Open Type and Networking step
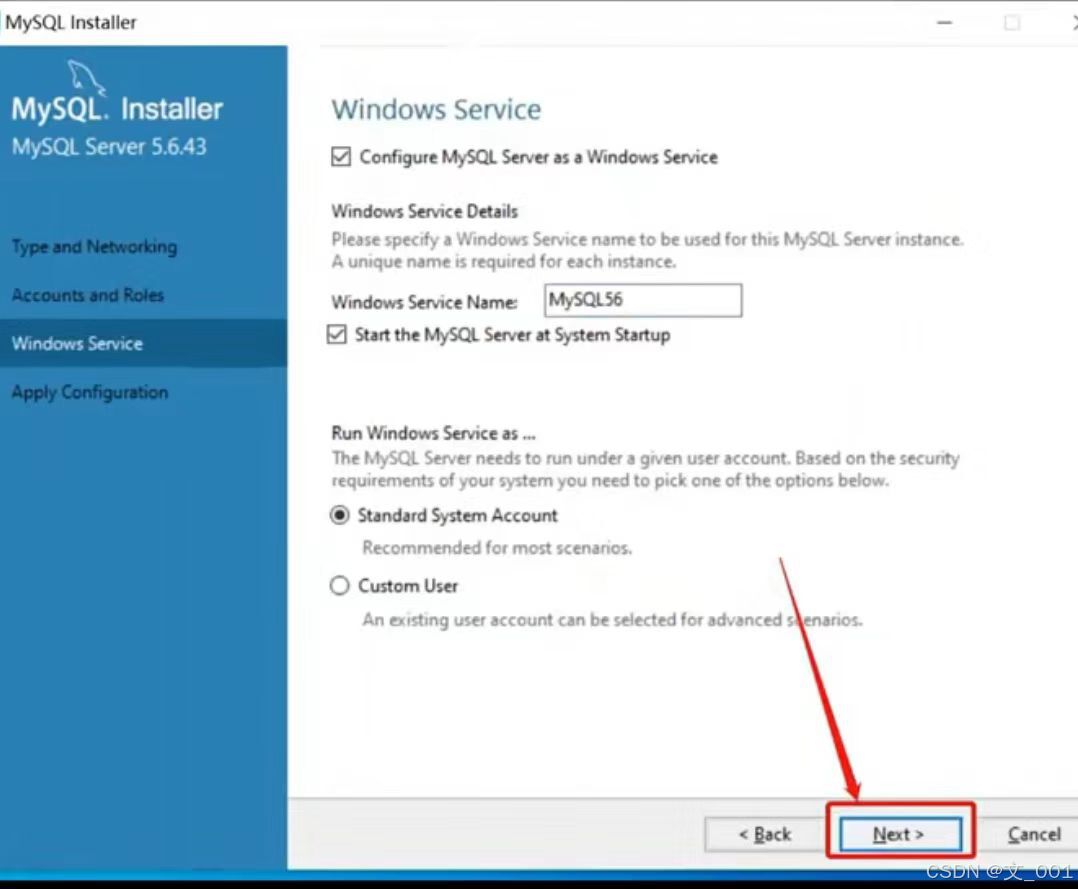 pyautogui.click(x=94, y=247)
